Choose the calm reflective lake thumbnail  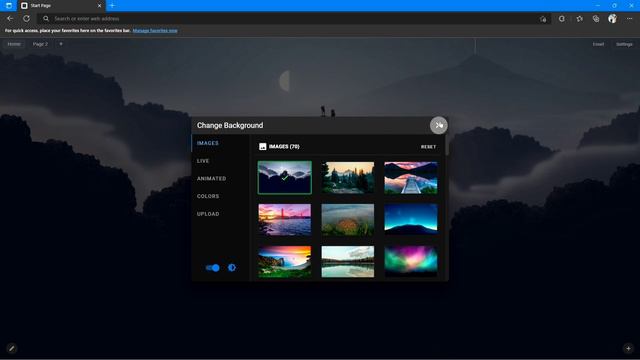[x=348, y=262]
